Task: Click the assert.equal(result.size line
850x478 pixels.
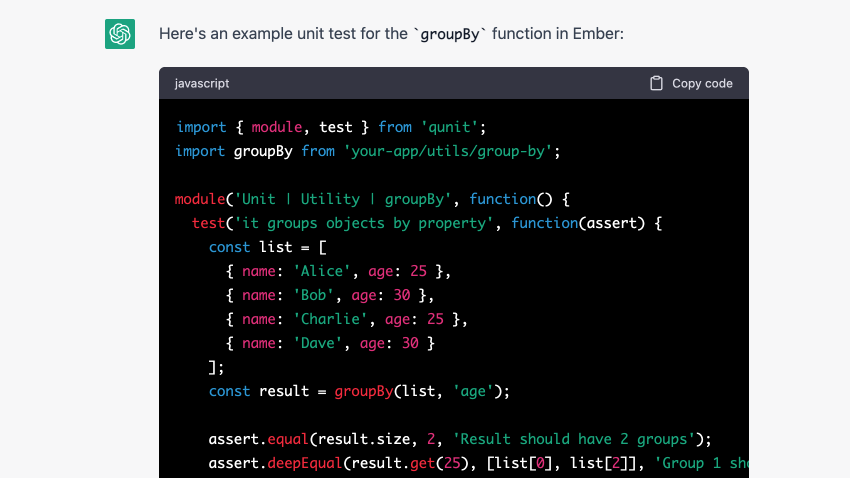Action: [x=460, y=439]
